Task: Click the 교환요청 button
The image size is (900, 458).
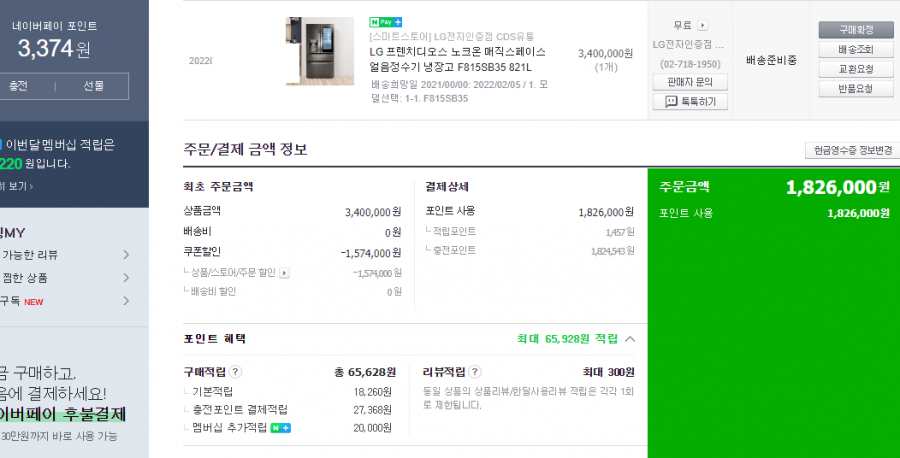Action: (x=856, y=69)
